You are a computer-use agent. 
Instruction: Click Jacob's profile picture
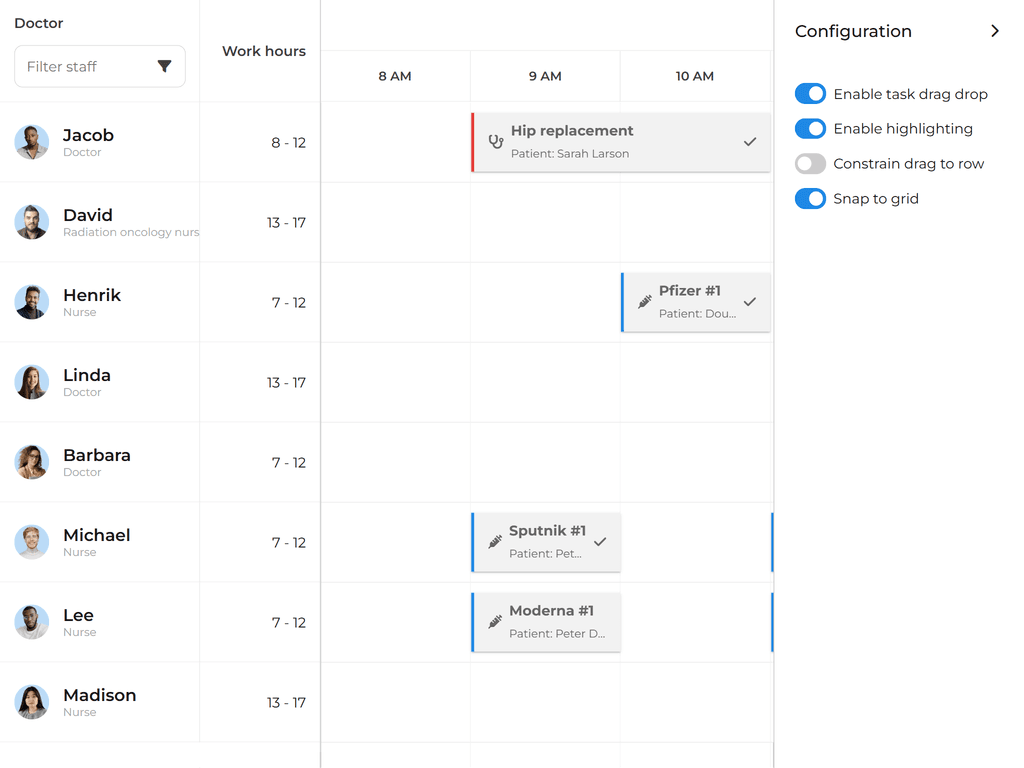point(31,142)
